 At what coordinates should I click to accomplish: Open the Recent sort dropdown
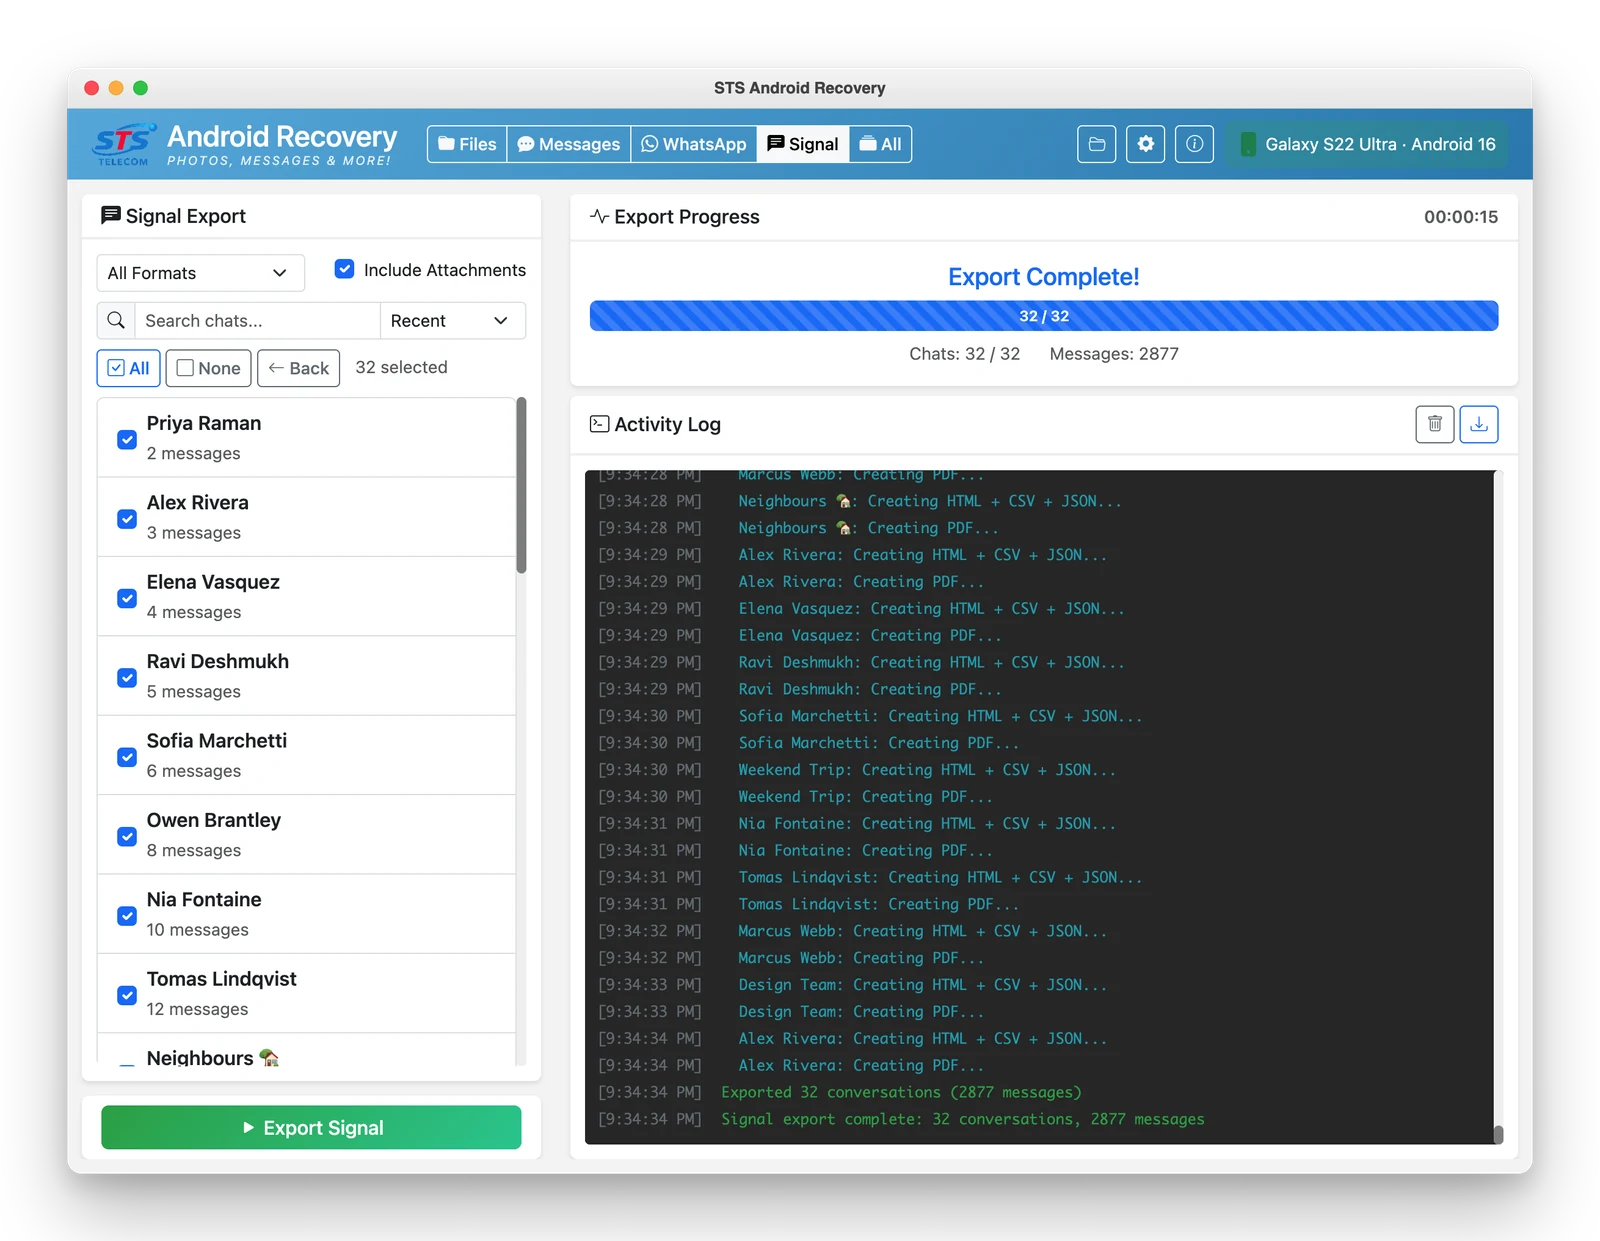452,320
